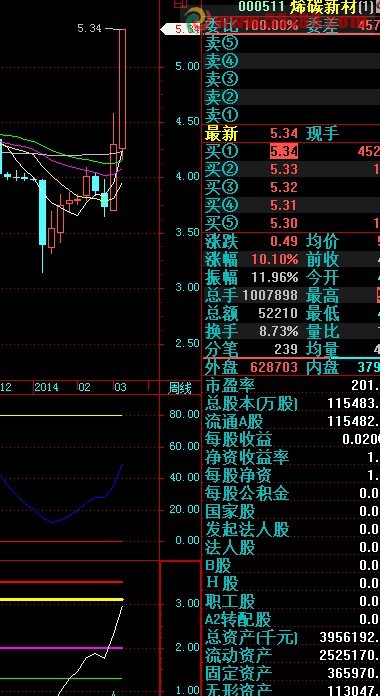Image resolution: width=380 pixels, height=696 pixels.
Task: Click the 总额 value 52210
Action: [278, 313]
